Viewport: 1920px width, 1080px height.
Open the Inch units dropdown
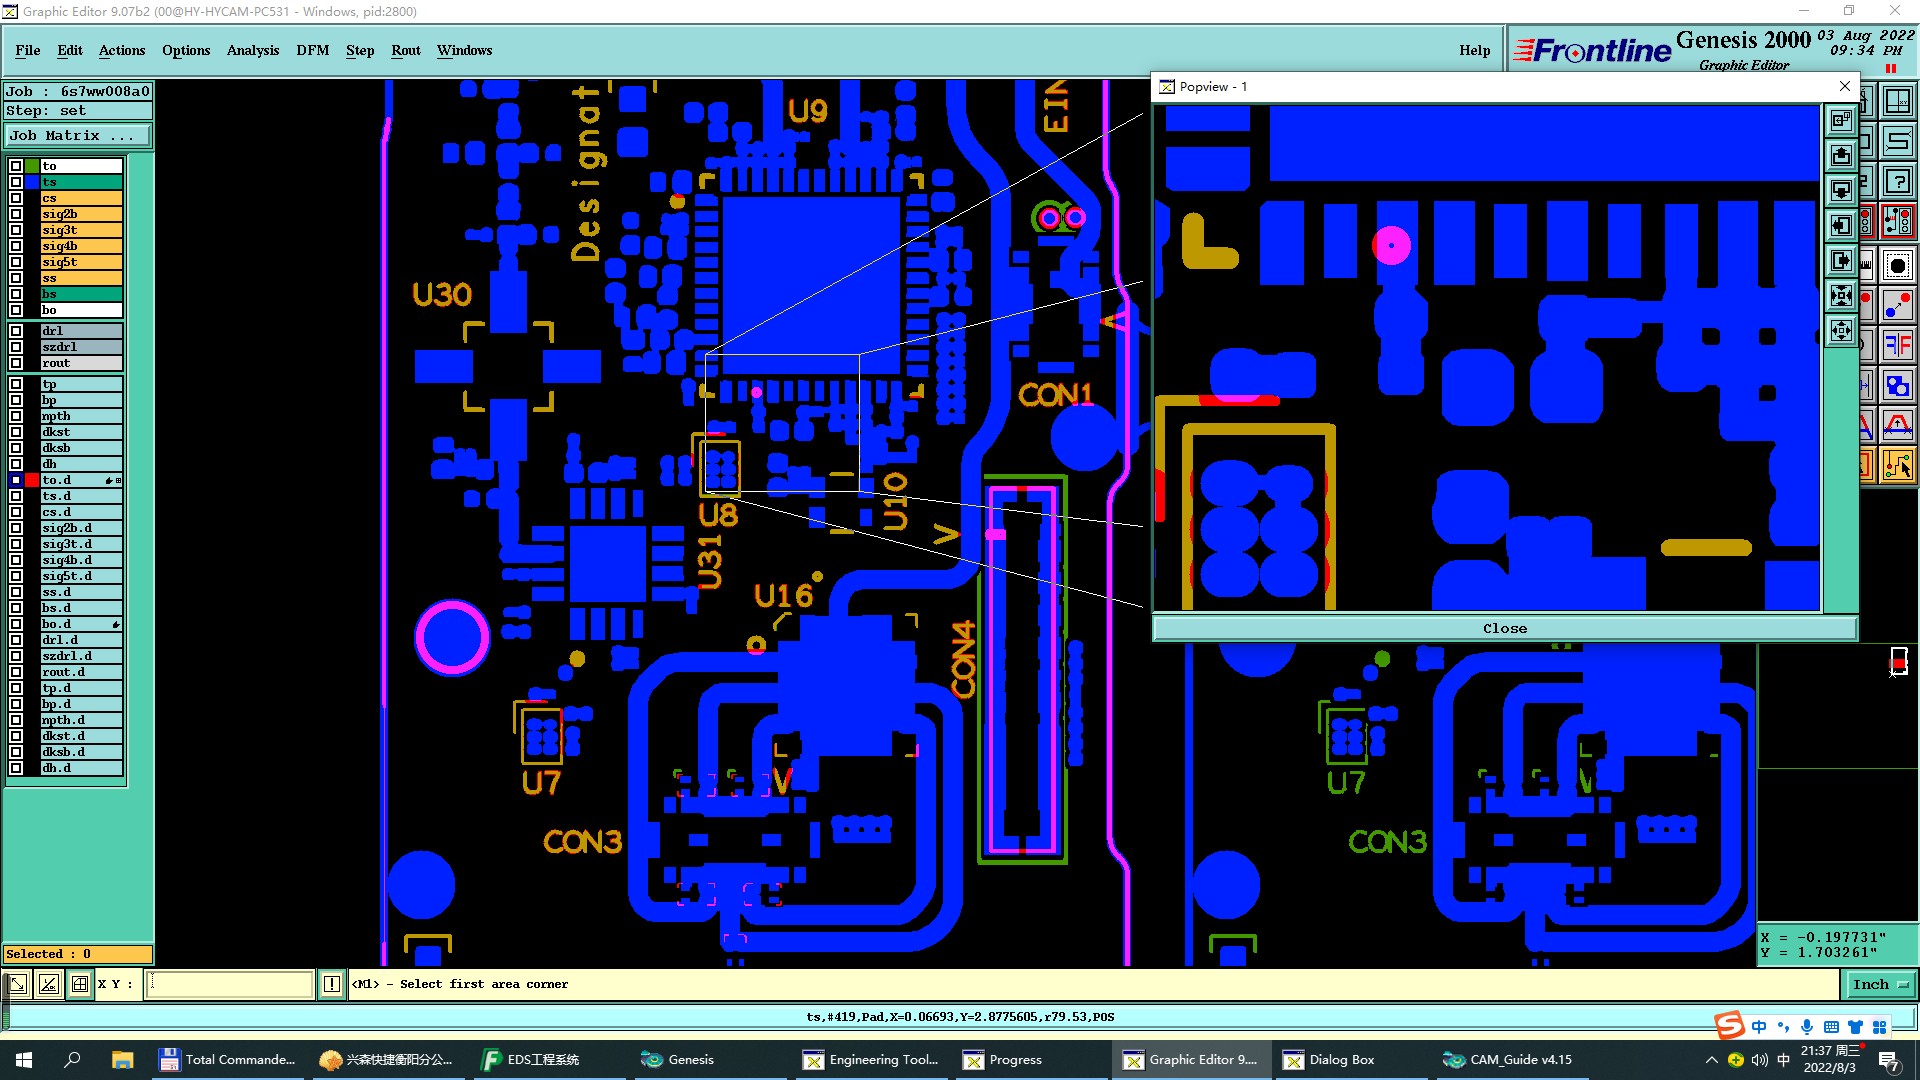1880,985
